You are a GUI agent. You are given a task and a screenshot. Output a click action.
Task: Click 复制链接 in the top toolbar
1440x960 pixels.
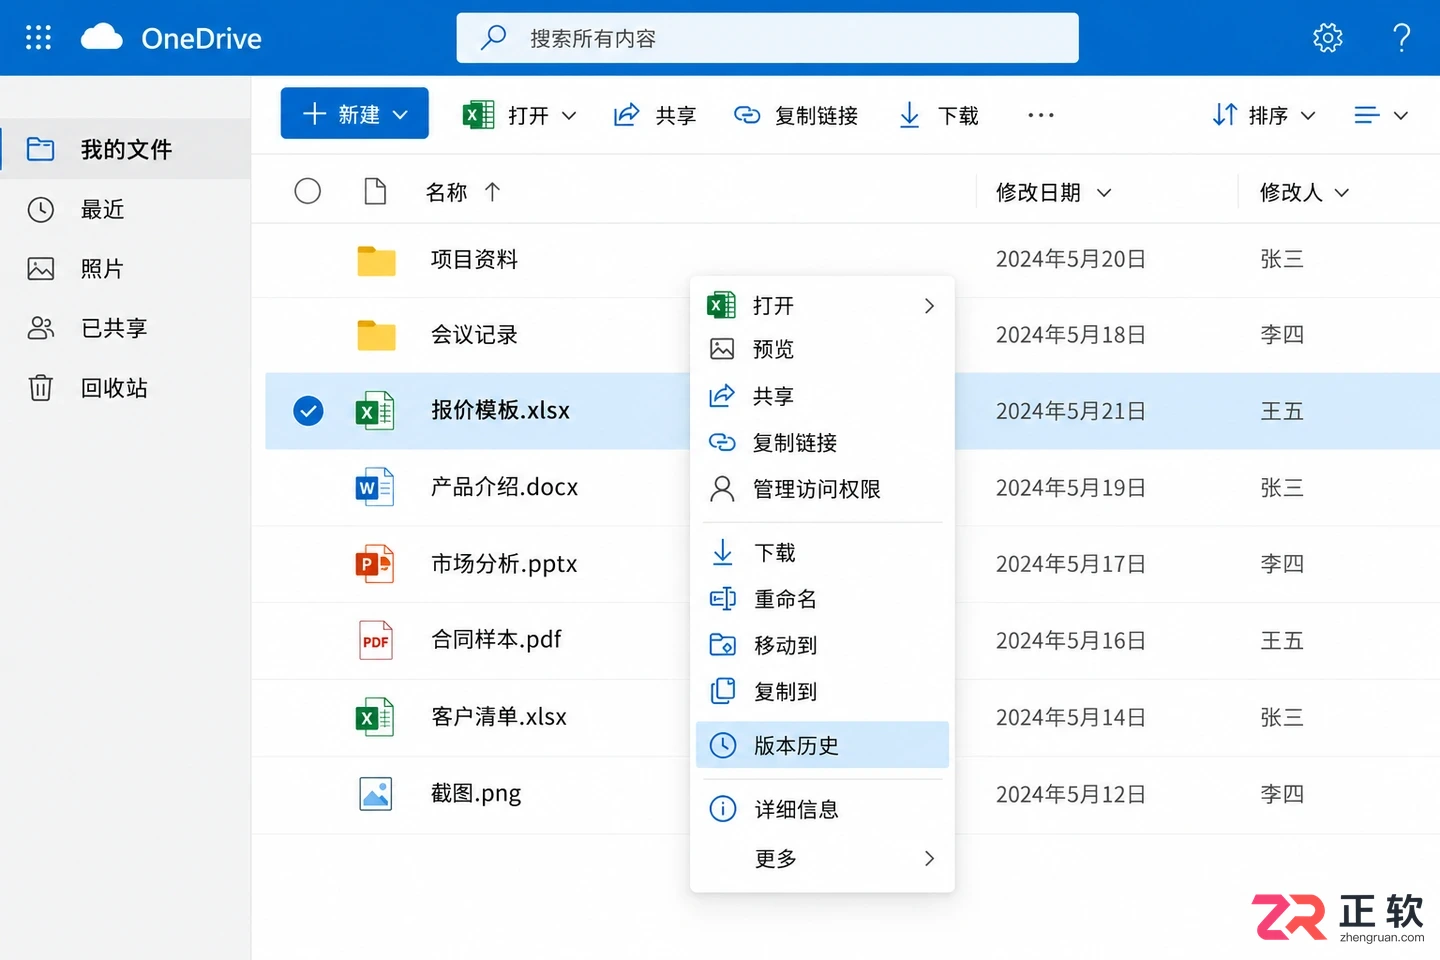coord(796,115)
